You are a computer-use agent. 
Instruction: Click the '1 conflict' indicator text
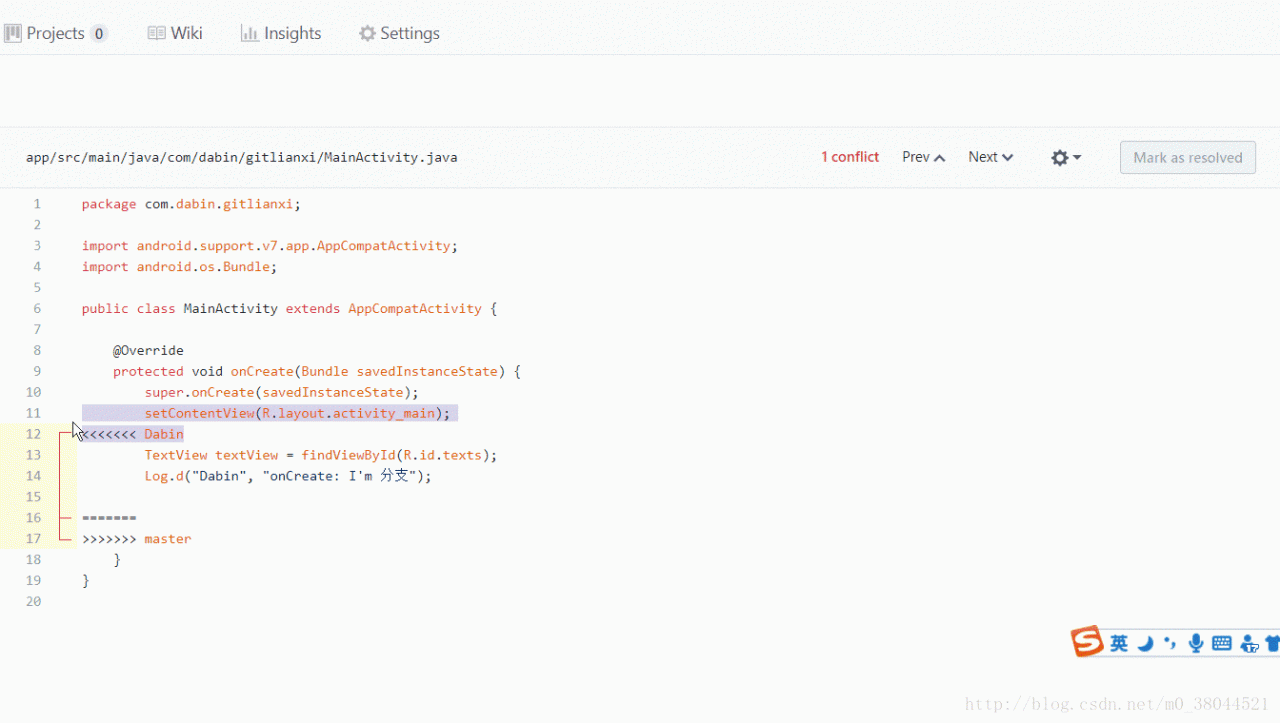[850, 157]
